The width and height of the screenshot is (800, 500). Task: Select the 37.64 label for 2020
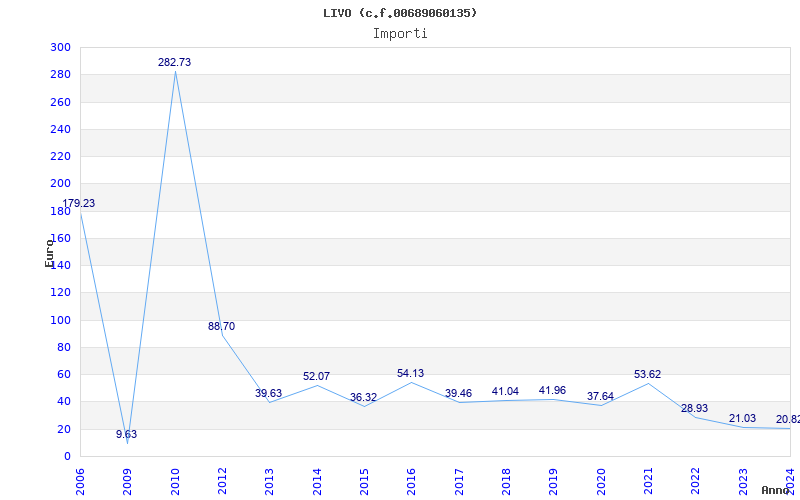(x=600, y=396)
